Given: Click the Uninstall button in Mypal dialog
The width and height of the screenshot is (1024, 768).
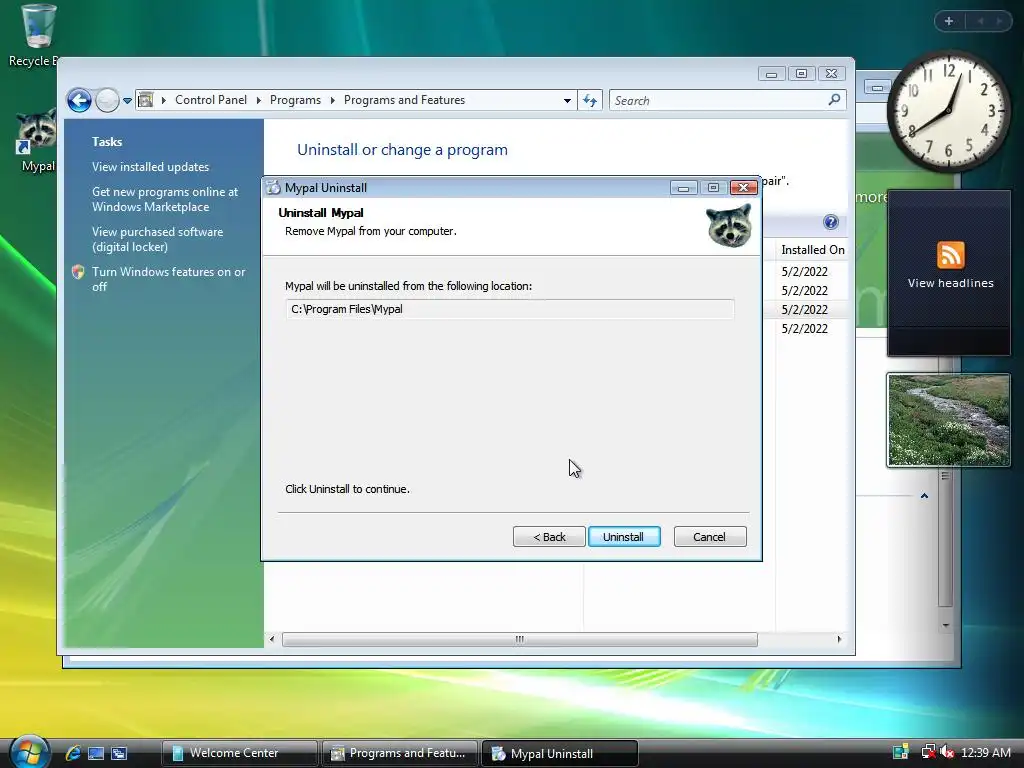Looking at the screenshot, I should (x=624, y=537).
